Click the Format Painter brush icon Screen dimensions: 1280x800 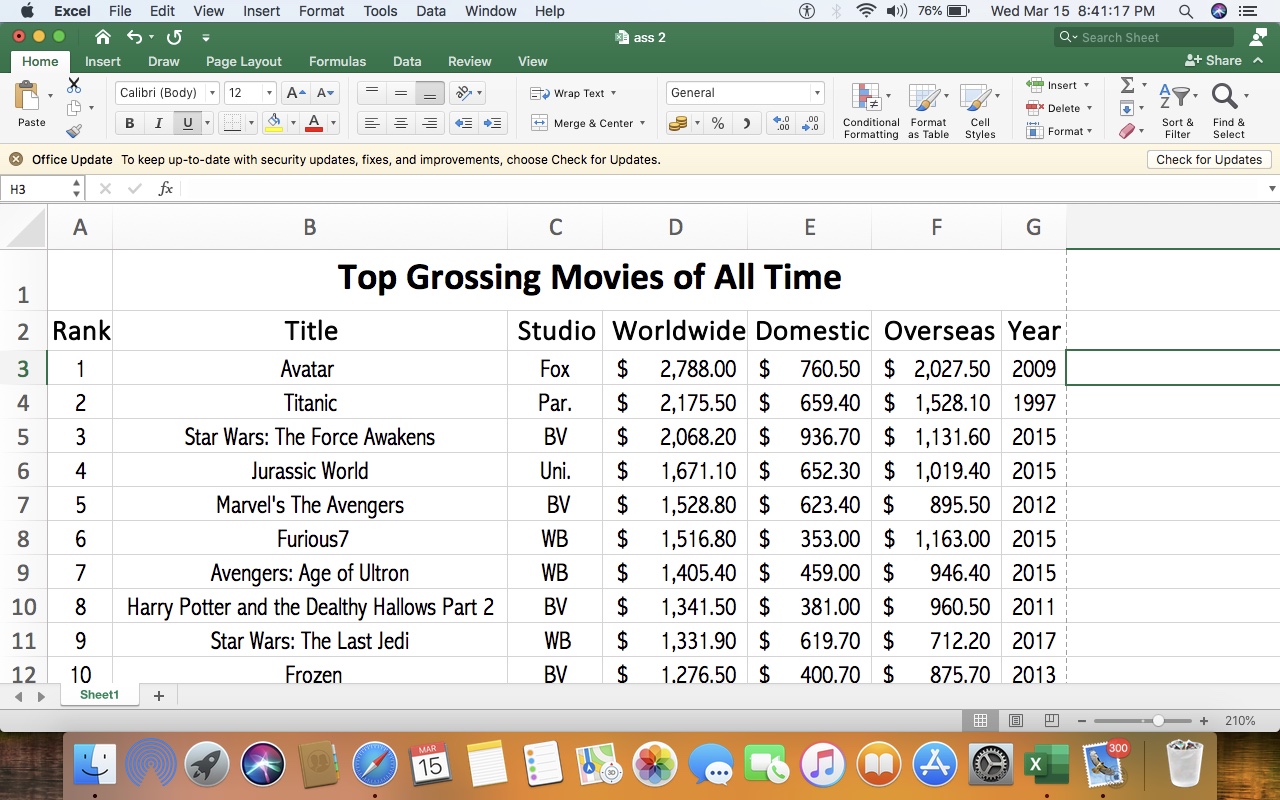[74, 131]
